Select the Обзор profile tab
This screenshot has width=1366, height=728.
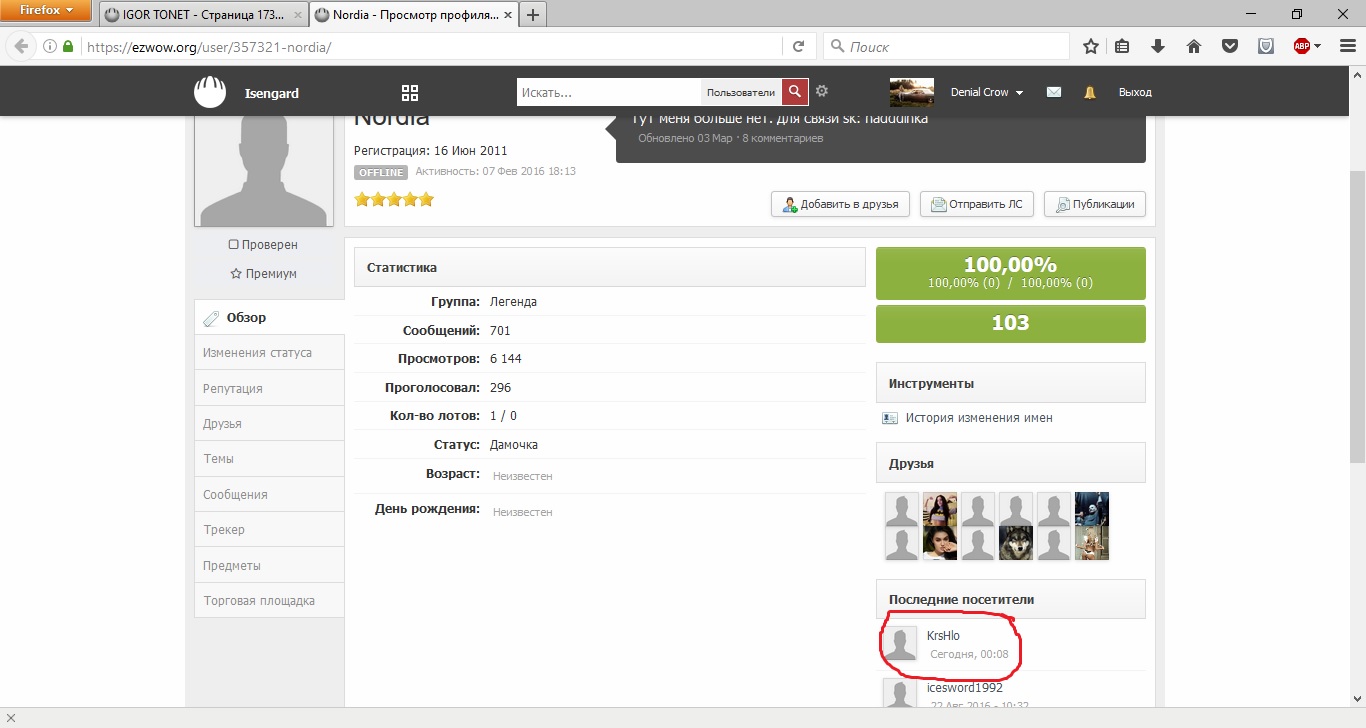pos(269,318)
